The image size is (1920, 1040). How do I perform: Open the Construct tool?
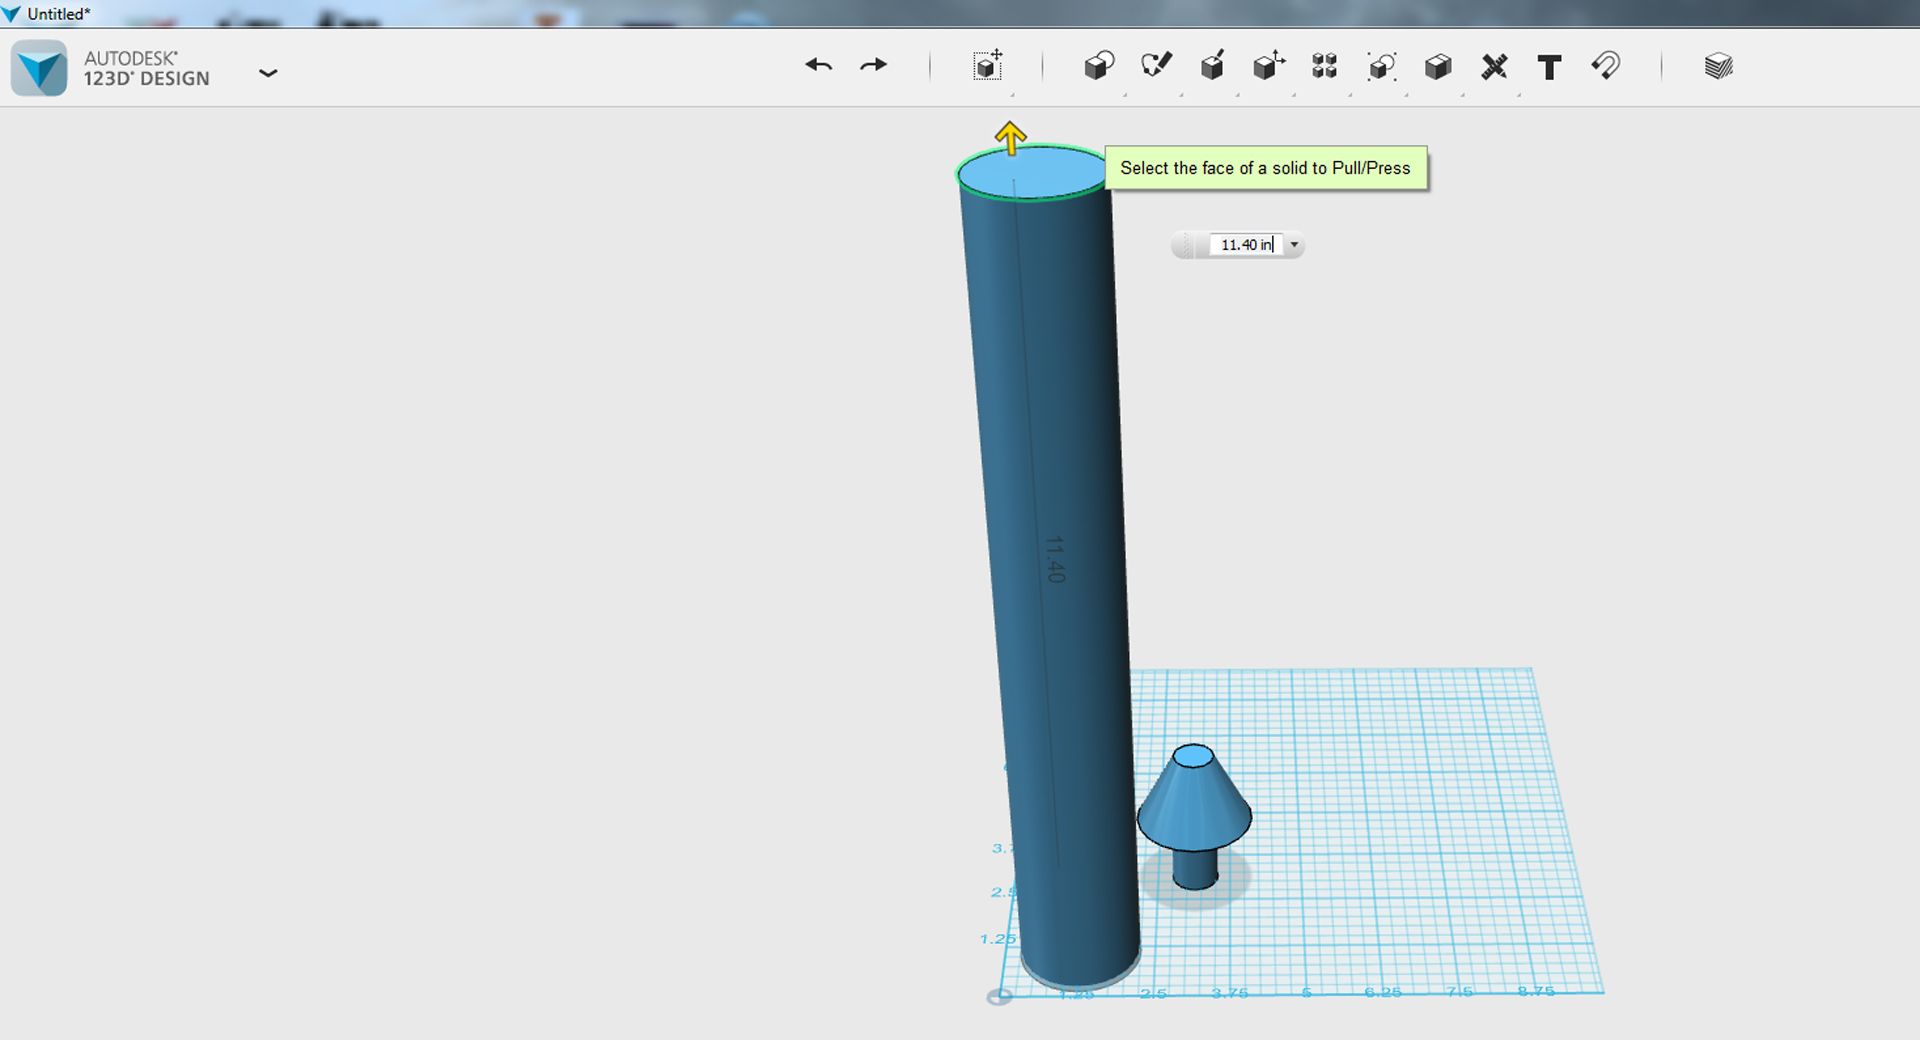tap(1212, 66)
